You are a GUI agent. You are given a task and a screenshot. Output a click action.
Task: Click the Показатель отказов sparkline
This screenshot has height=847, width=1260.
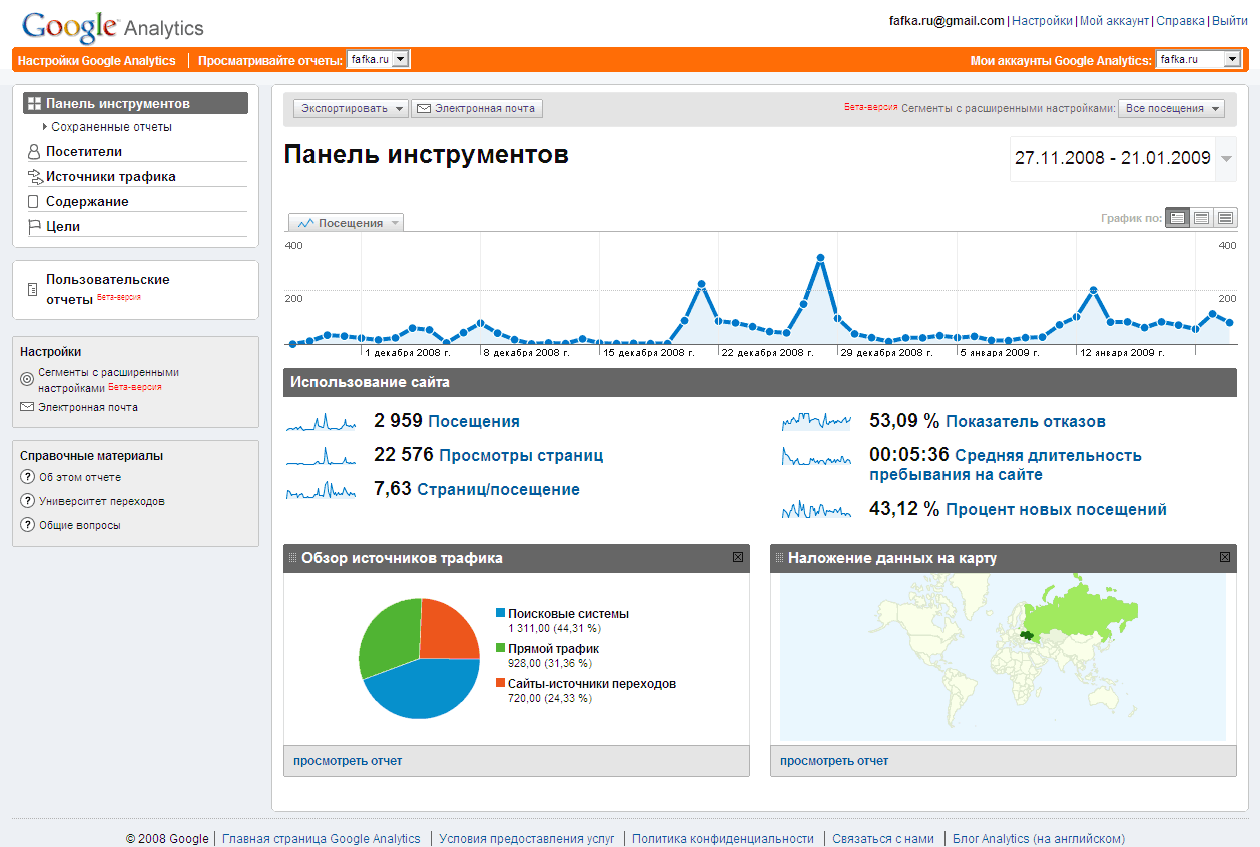(x=816, y=422)
